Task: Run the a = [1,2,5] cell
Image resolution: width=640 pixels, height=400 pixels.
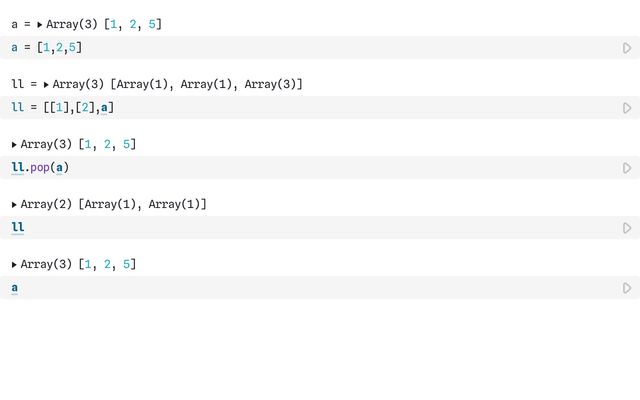Action: tap(627, 48)
